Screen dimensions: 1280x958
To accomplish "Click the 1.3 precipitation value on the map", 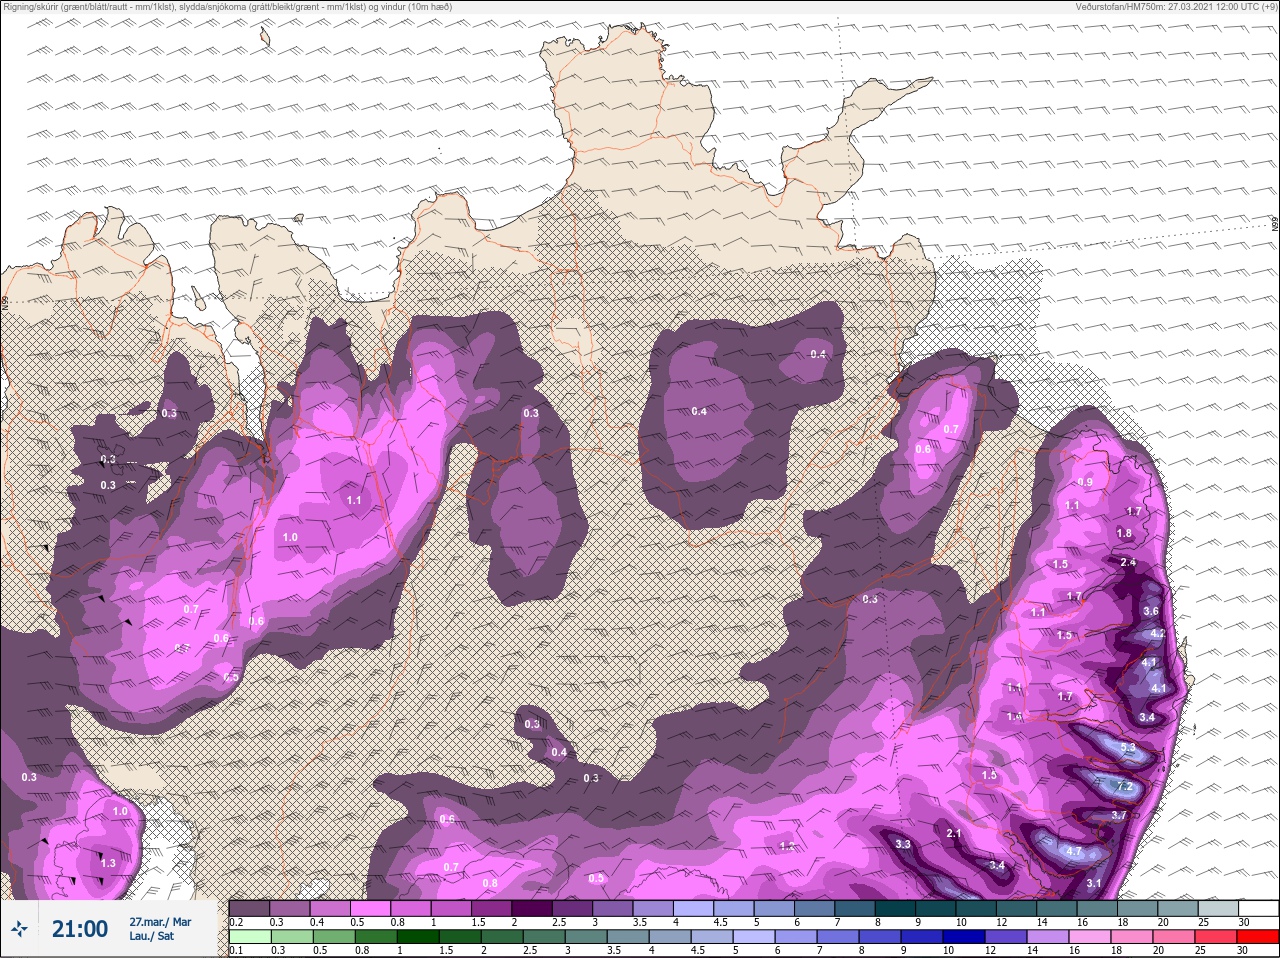I will (x=109, y=863).
